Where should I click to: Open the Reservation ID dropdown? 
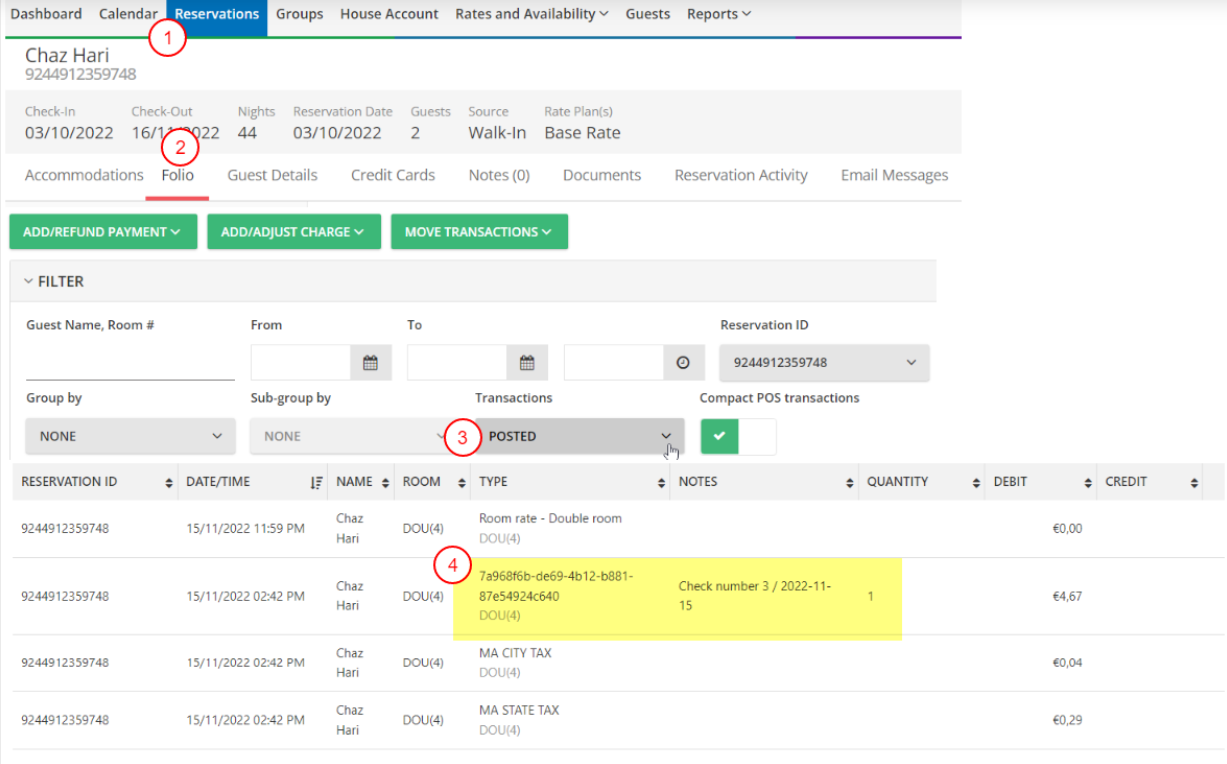coord(824,363)
